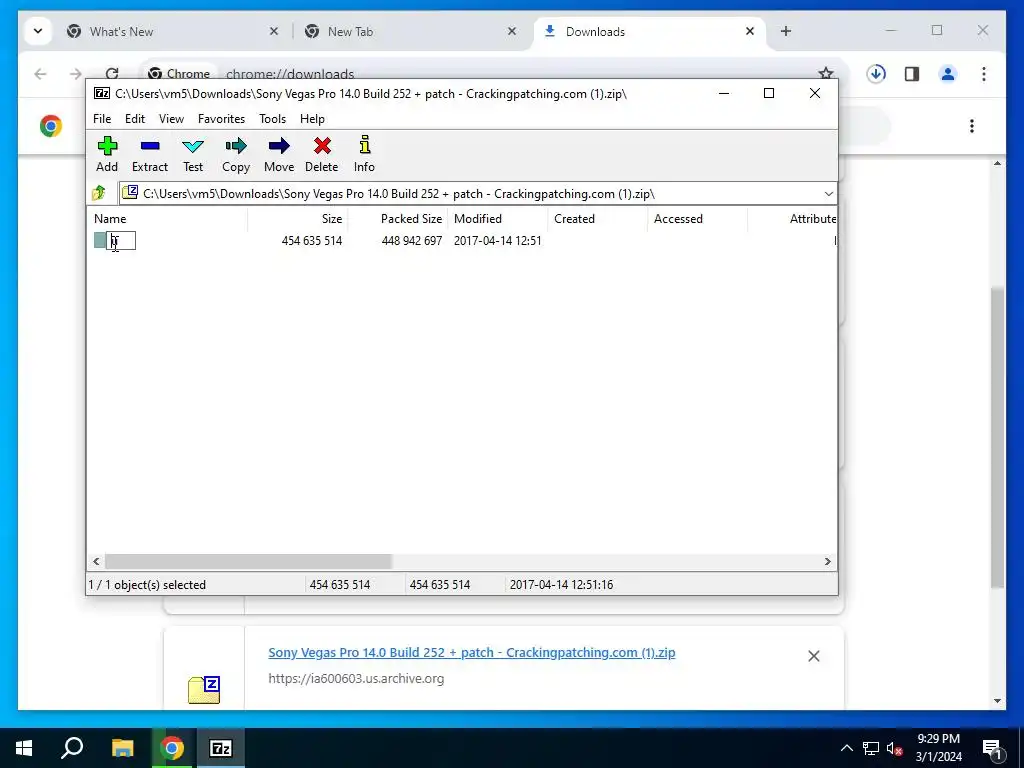
Task: Click the 7-Zip taskbar button
Action: pos(221,748)
